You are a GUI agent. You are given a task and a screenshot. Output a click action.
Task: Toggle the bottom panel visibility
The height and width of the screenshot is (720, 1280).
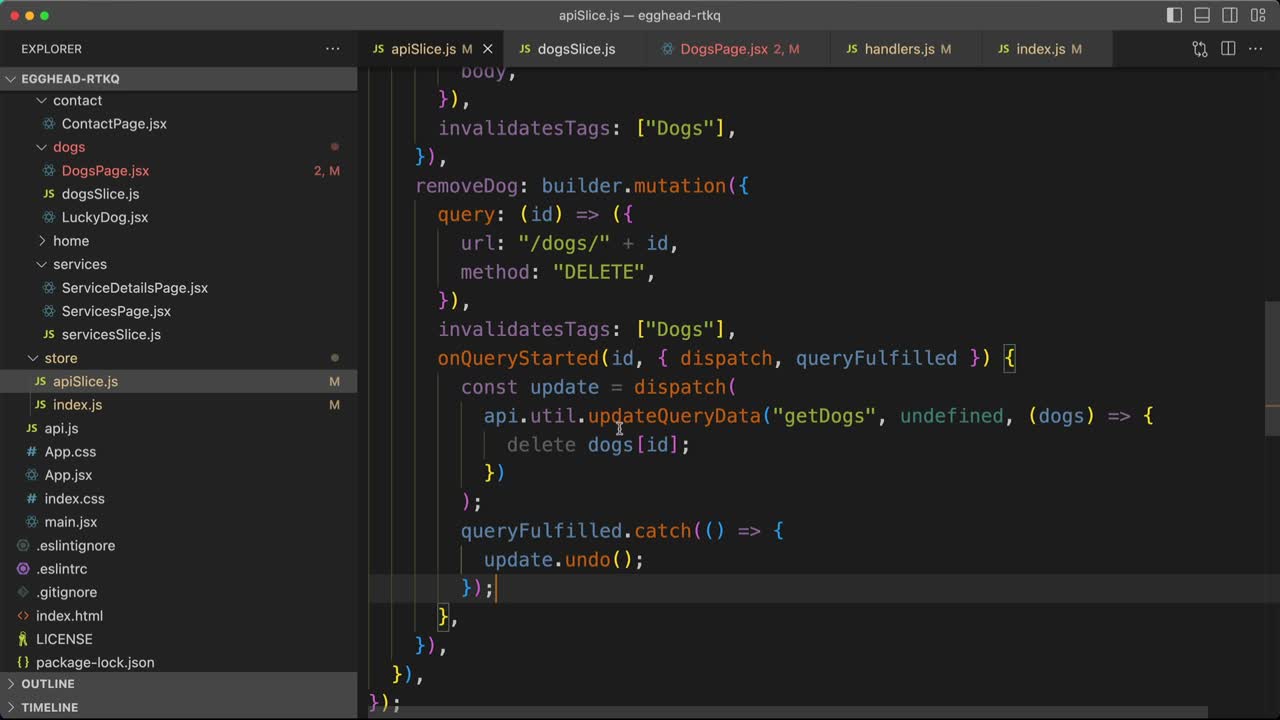(x=1202, y=15)
